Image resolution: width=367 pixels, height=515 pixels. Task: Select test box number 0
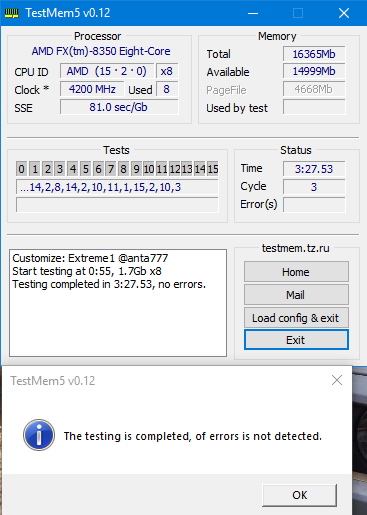pos(21,169)
